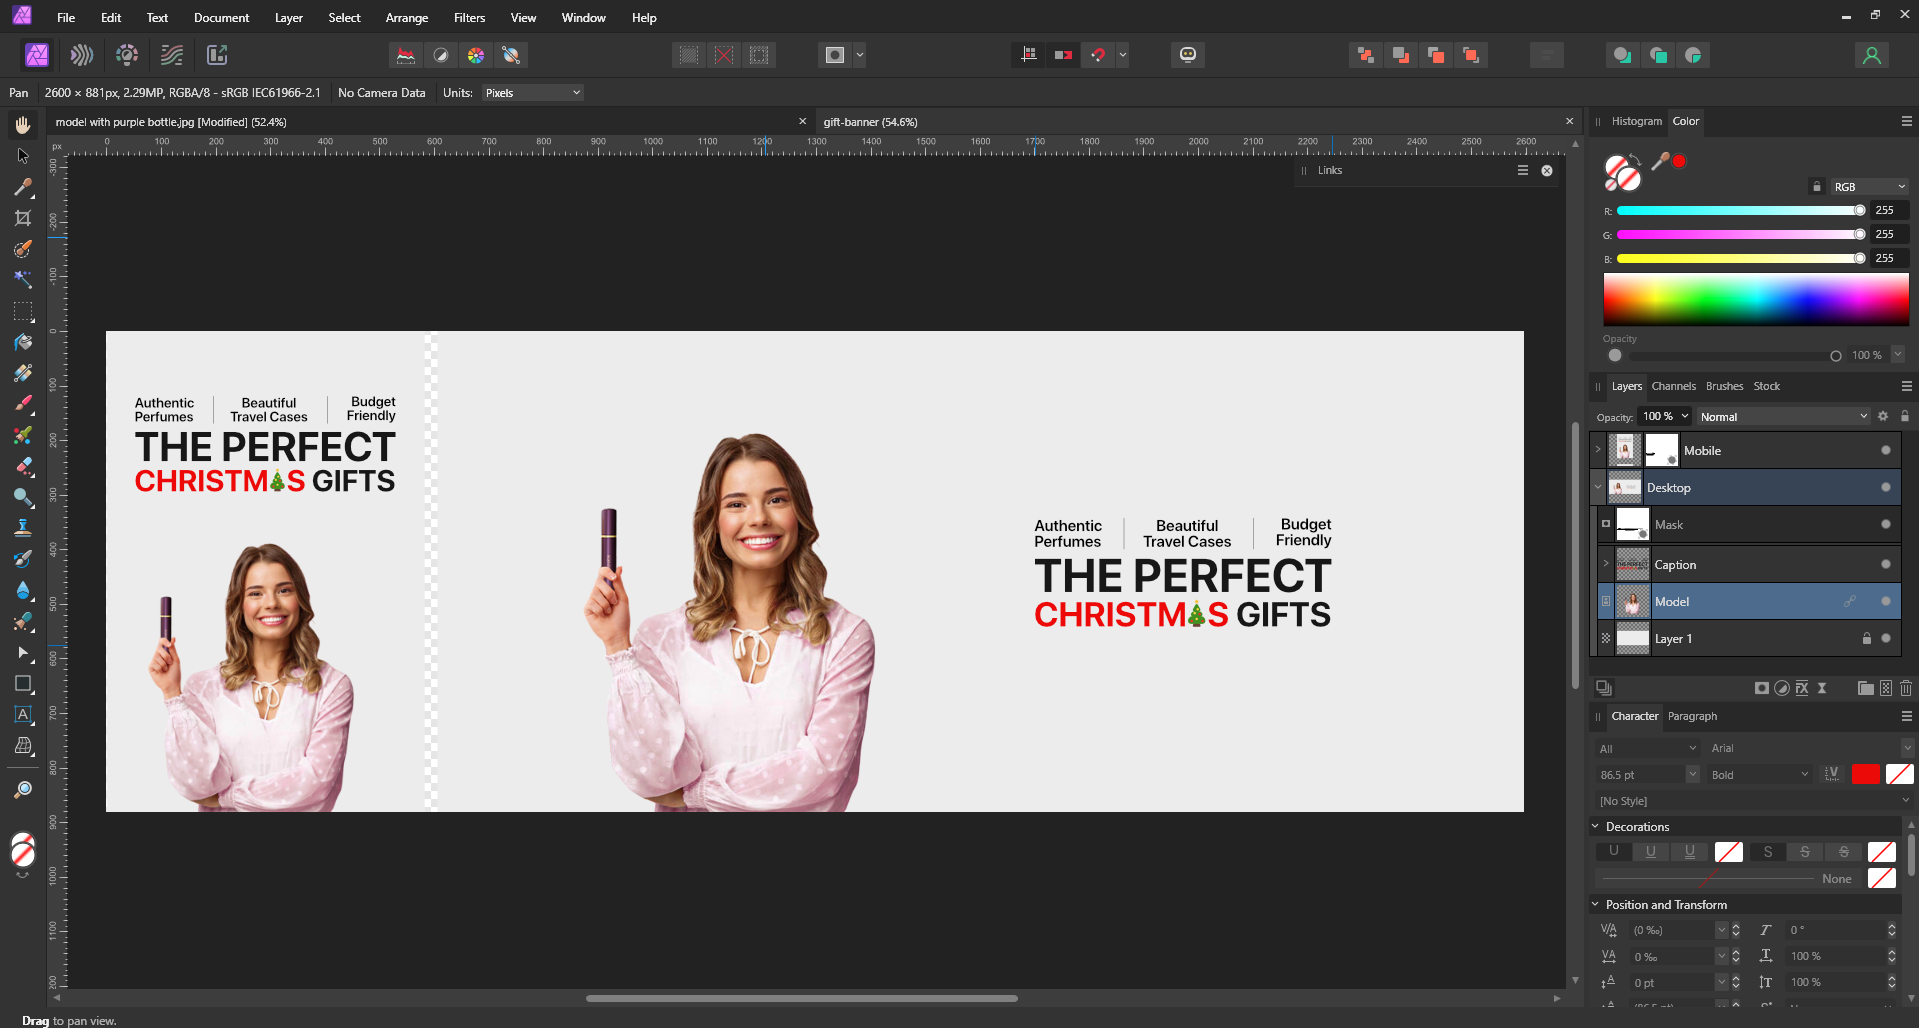Select the Dodge Brush tool
The height and width of the screenshot is (1028, 1919).
pos(23,497)
